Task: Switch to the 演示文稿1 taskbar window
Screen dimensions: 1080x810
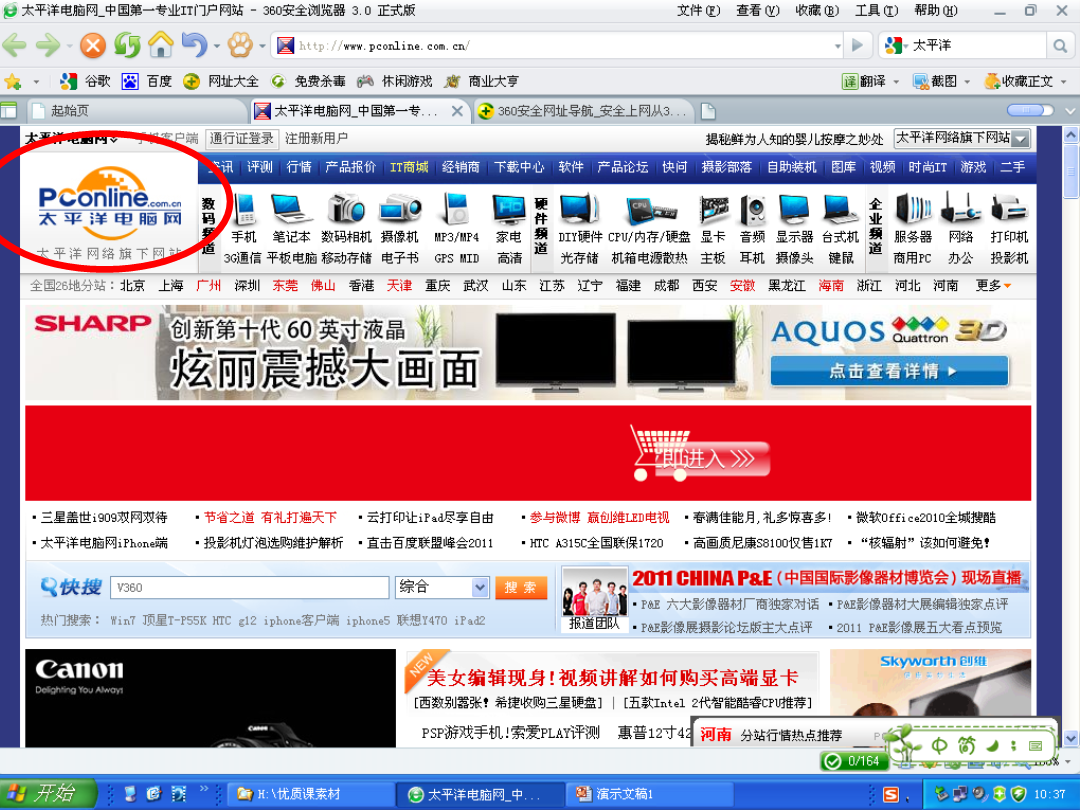Action: [649, 794]
